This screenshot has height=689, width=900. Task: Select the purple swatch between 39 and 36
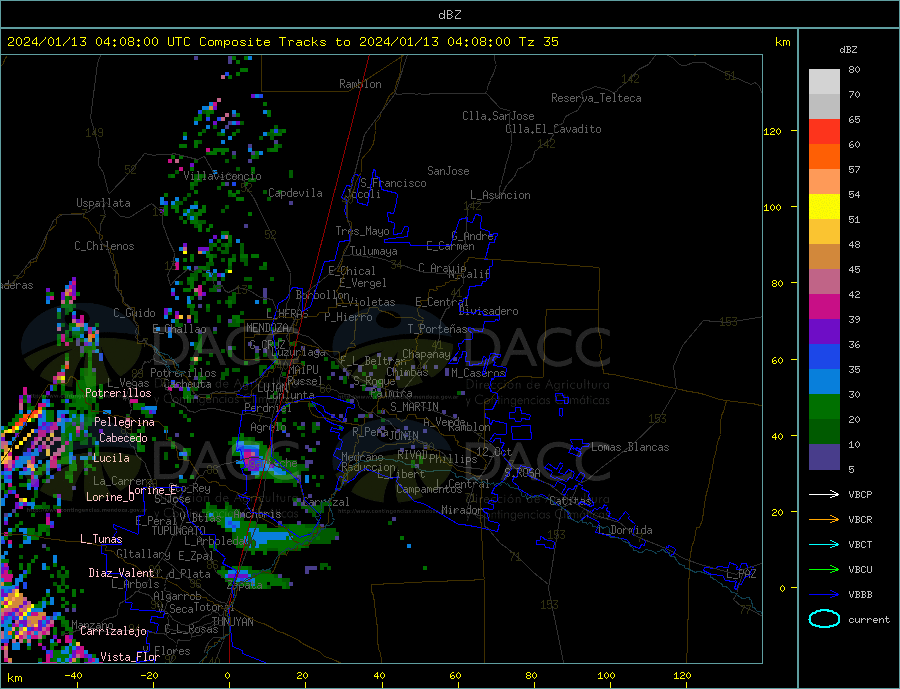pos(824,332)
